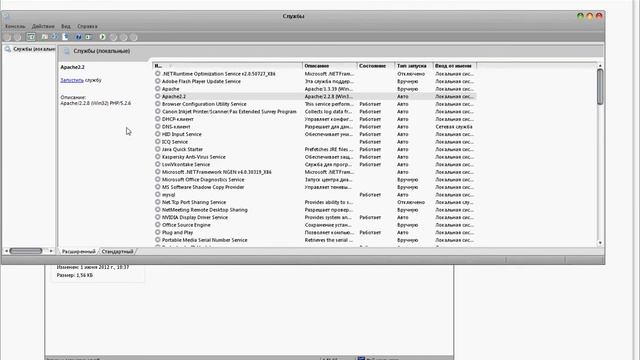The image size is (640, 360).
Task: Select Microsoft .NET Framework NGEN v4.0.30319_X86 row
Action: (x=315, y=172)
